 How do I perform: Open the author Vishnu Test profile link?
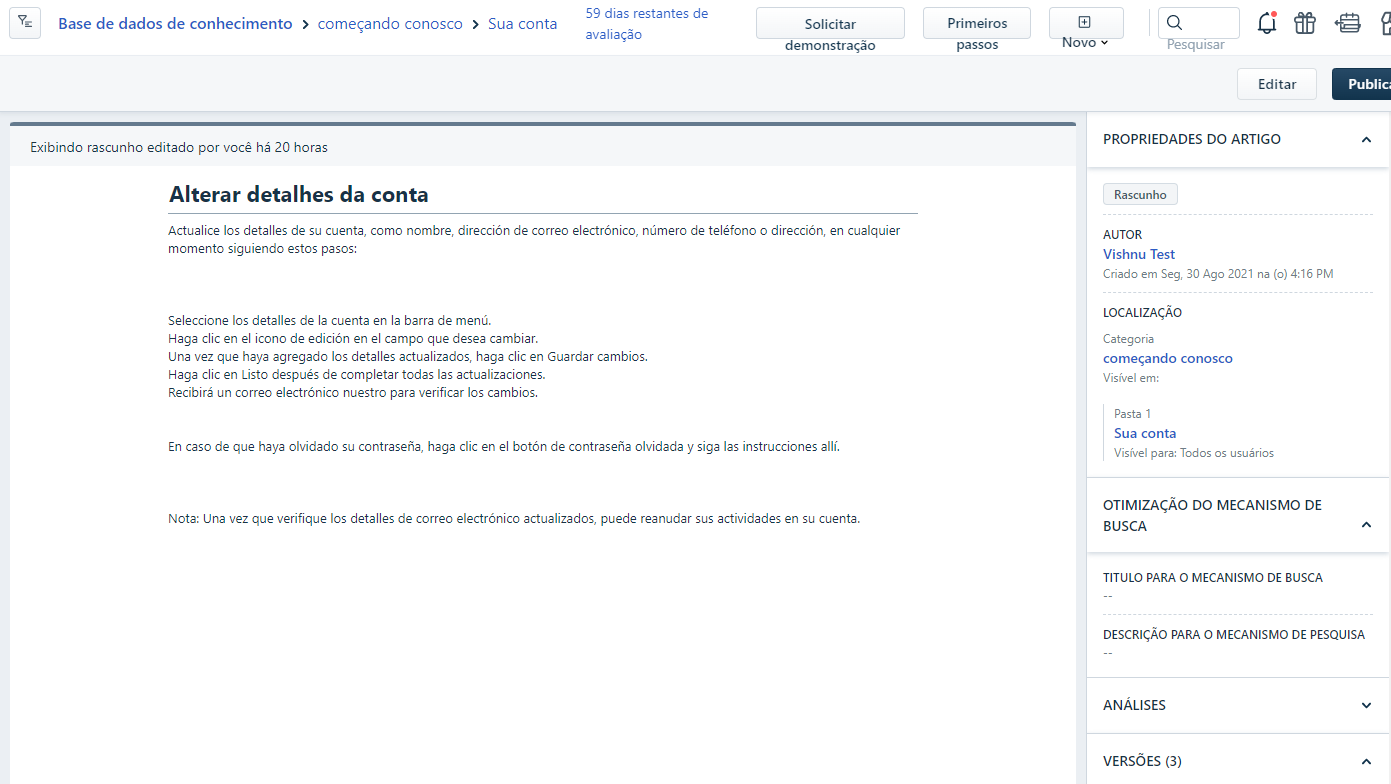(1139, 254)
